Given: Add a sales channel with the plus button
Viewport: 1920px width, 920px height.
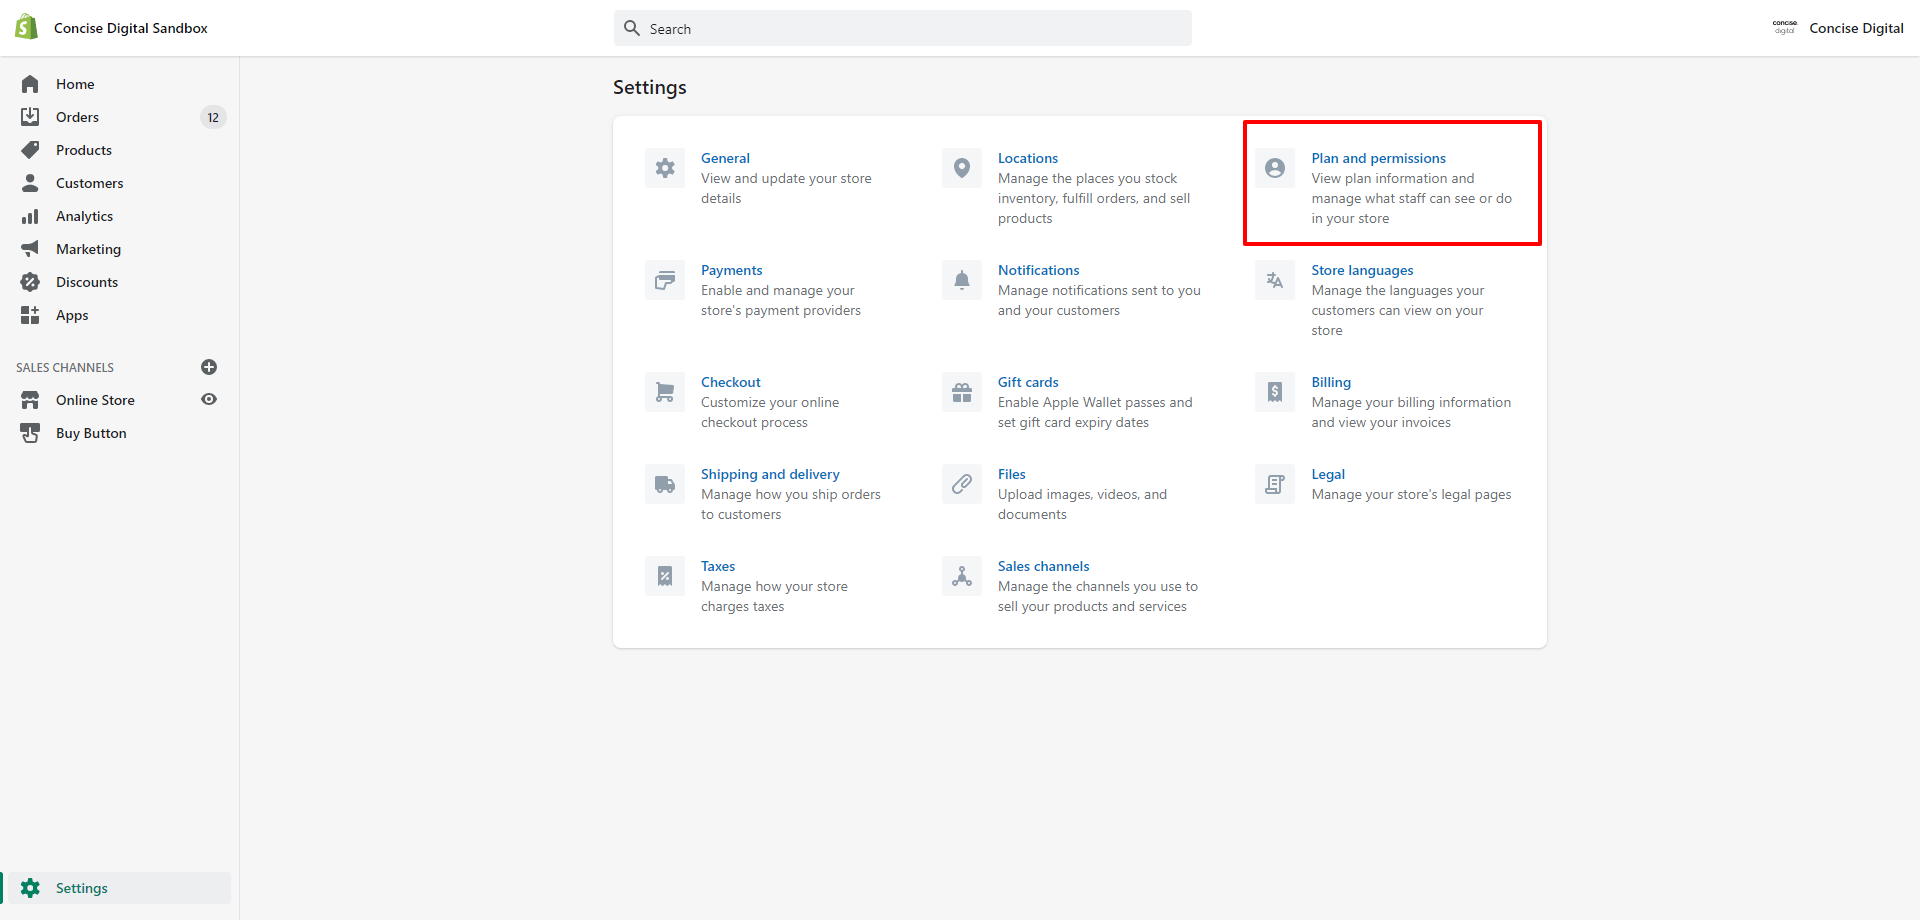Looking at the screenshot, I should point(209,367).
